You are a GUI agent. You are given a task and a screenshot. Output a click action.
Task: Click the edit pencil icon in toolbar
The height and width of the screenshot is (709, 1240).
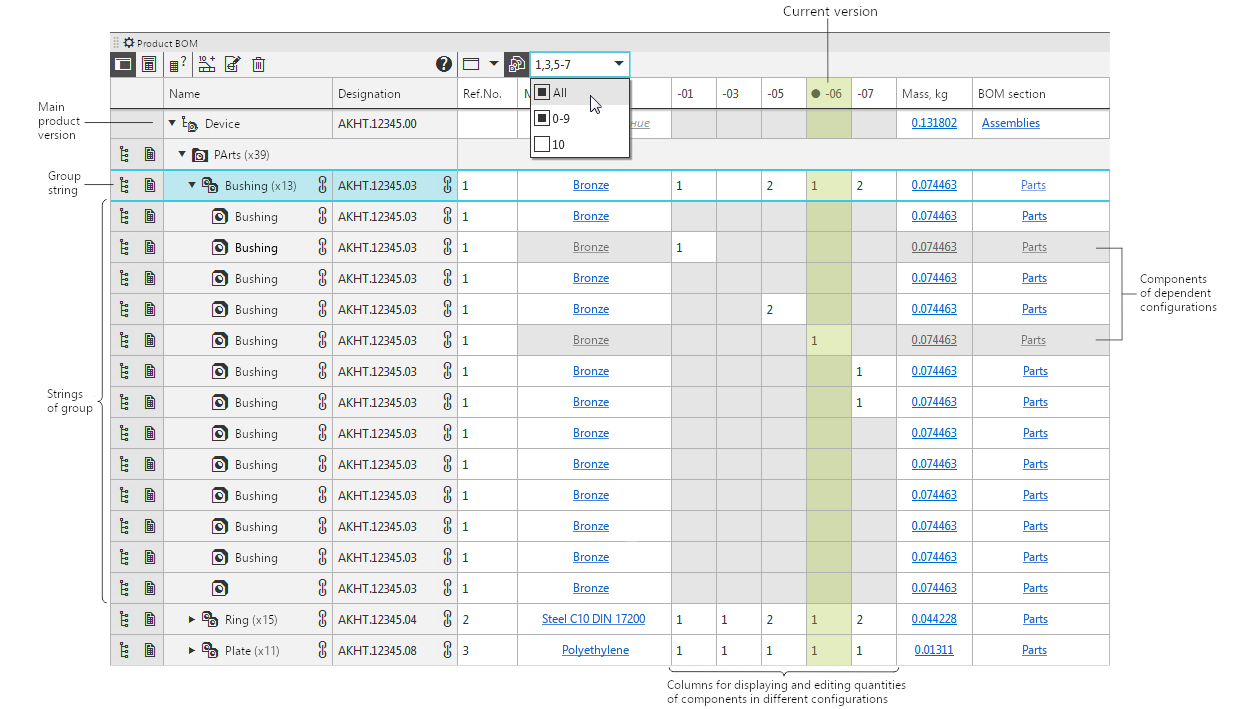click(x=233, y=65)
